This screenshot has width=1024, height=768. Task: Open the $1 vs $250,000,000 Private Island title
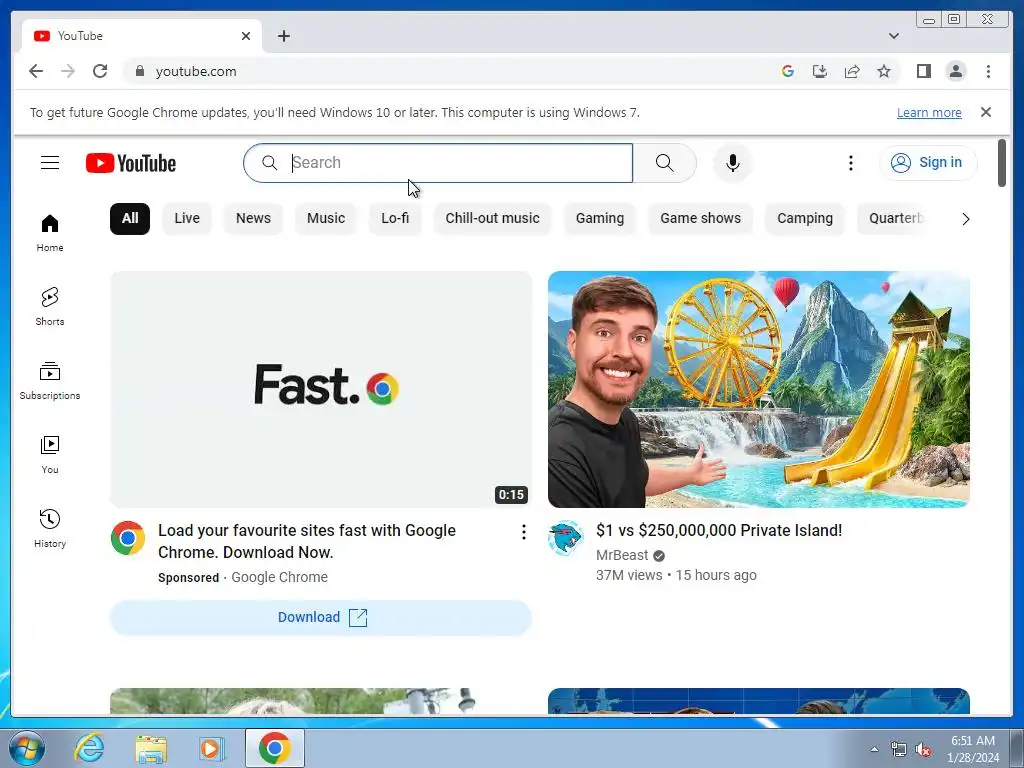pos(719,530)
